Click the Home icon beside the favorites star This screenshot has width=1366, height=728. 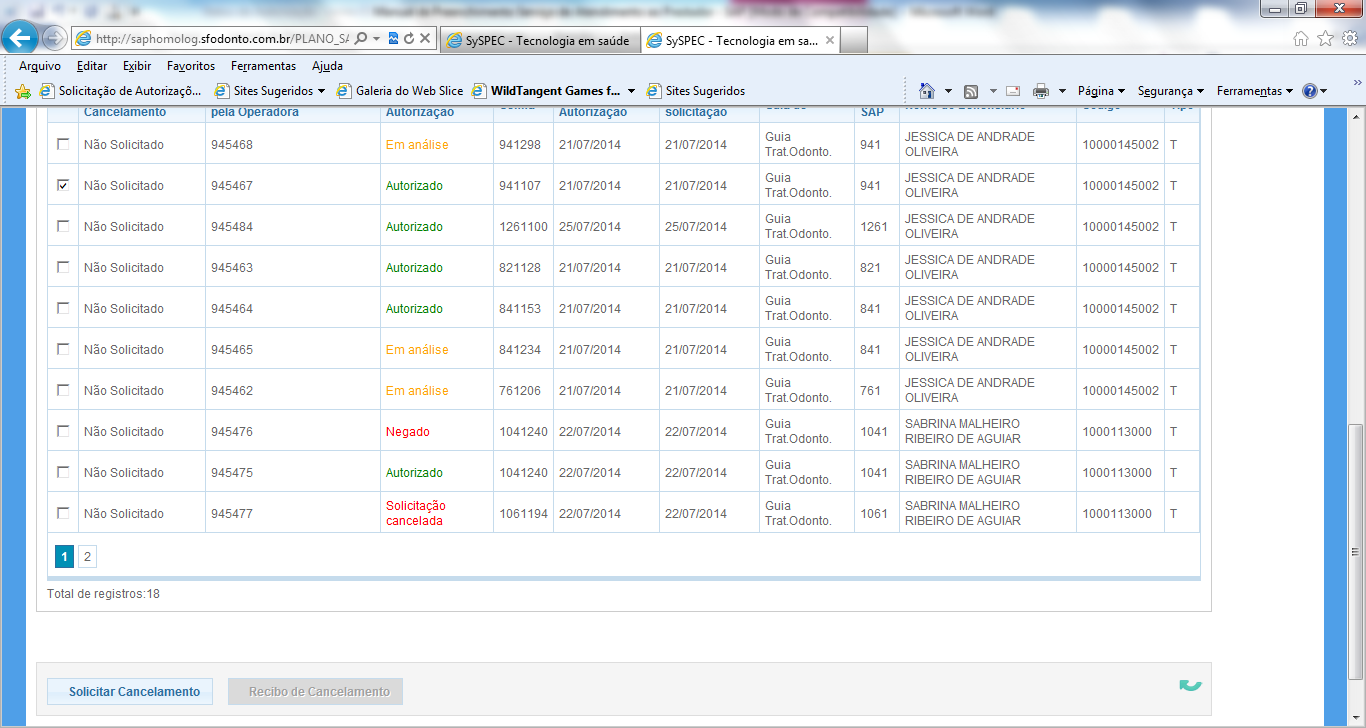(1300, 39)
